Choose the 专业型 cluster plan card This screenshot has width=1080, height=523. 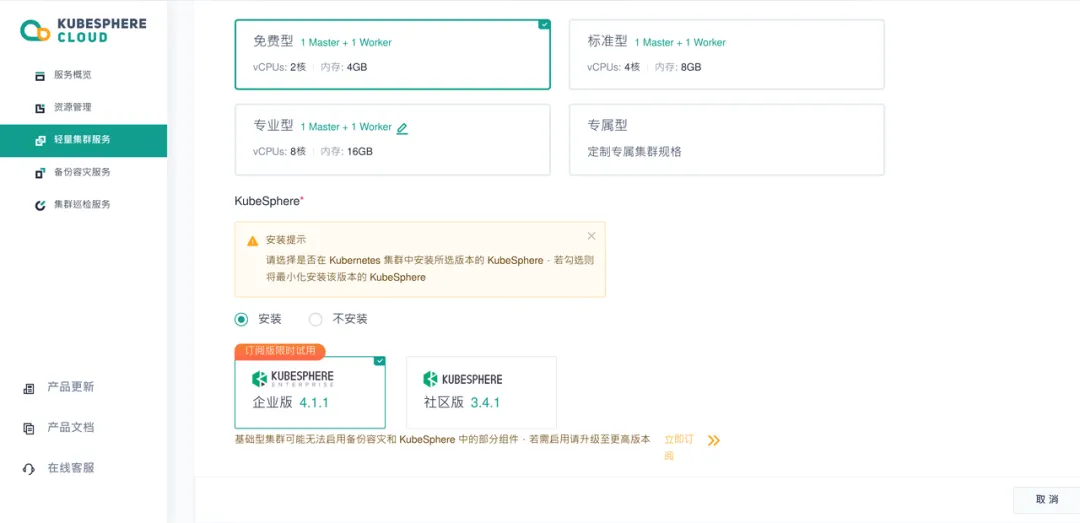tap(393, 140)
